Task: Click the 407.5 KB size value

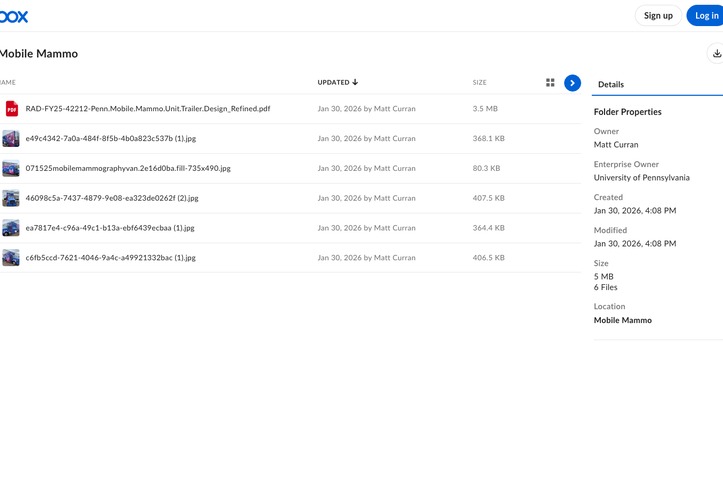Action: [x=488, y=198]
